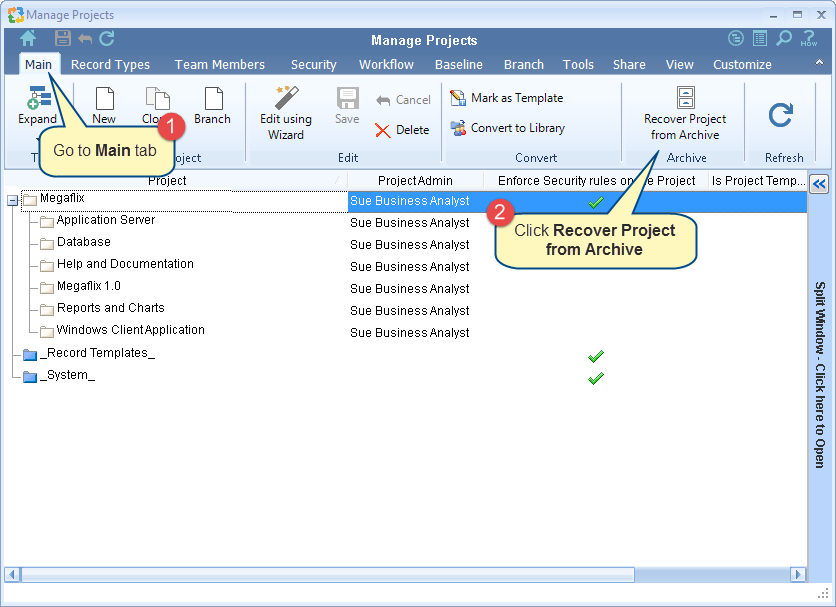Click the Undo arrow in quick toolbar
Image resolution: width=836 pixels, height=607 pixels.
[x=85, y=38]
